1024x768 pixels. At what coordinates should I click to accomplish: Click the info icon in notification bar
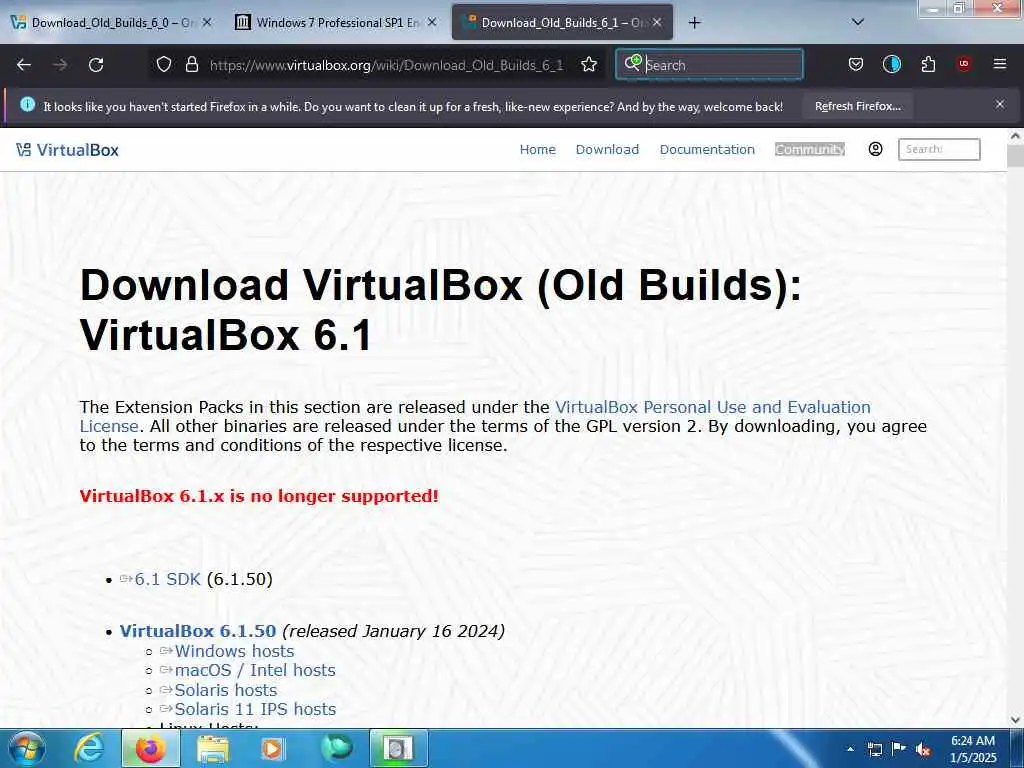coord(27,104)
